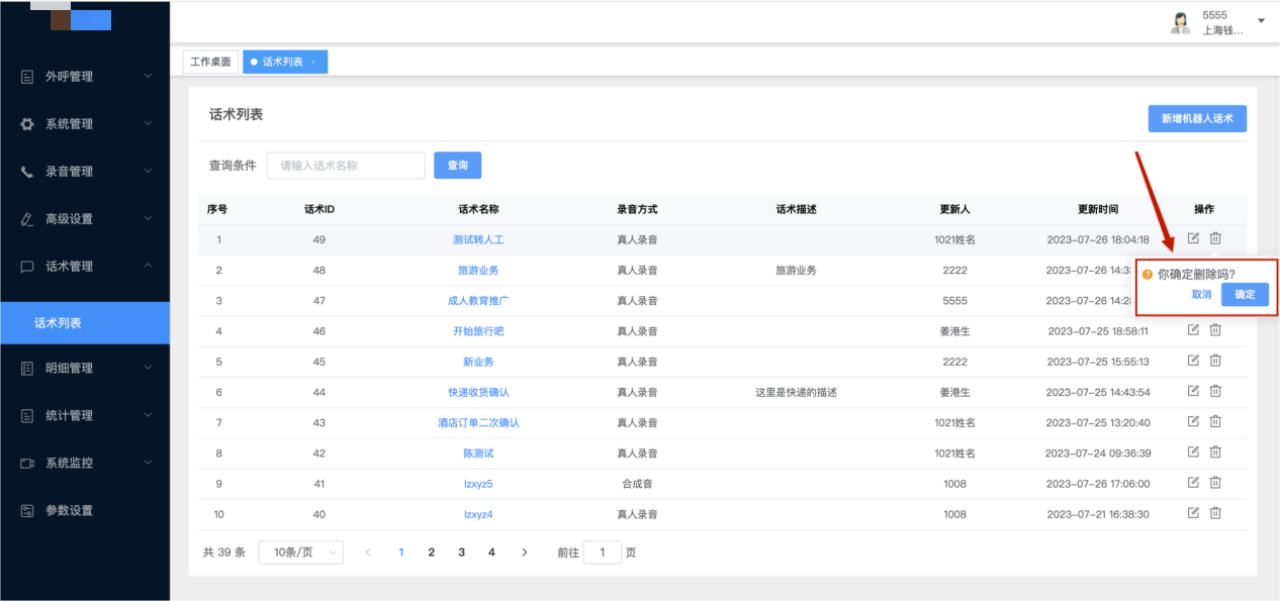Delete the 陈测试 row
The width and height of the screenshot is (1280, 601).
[1215, 452]
